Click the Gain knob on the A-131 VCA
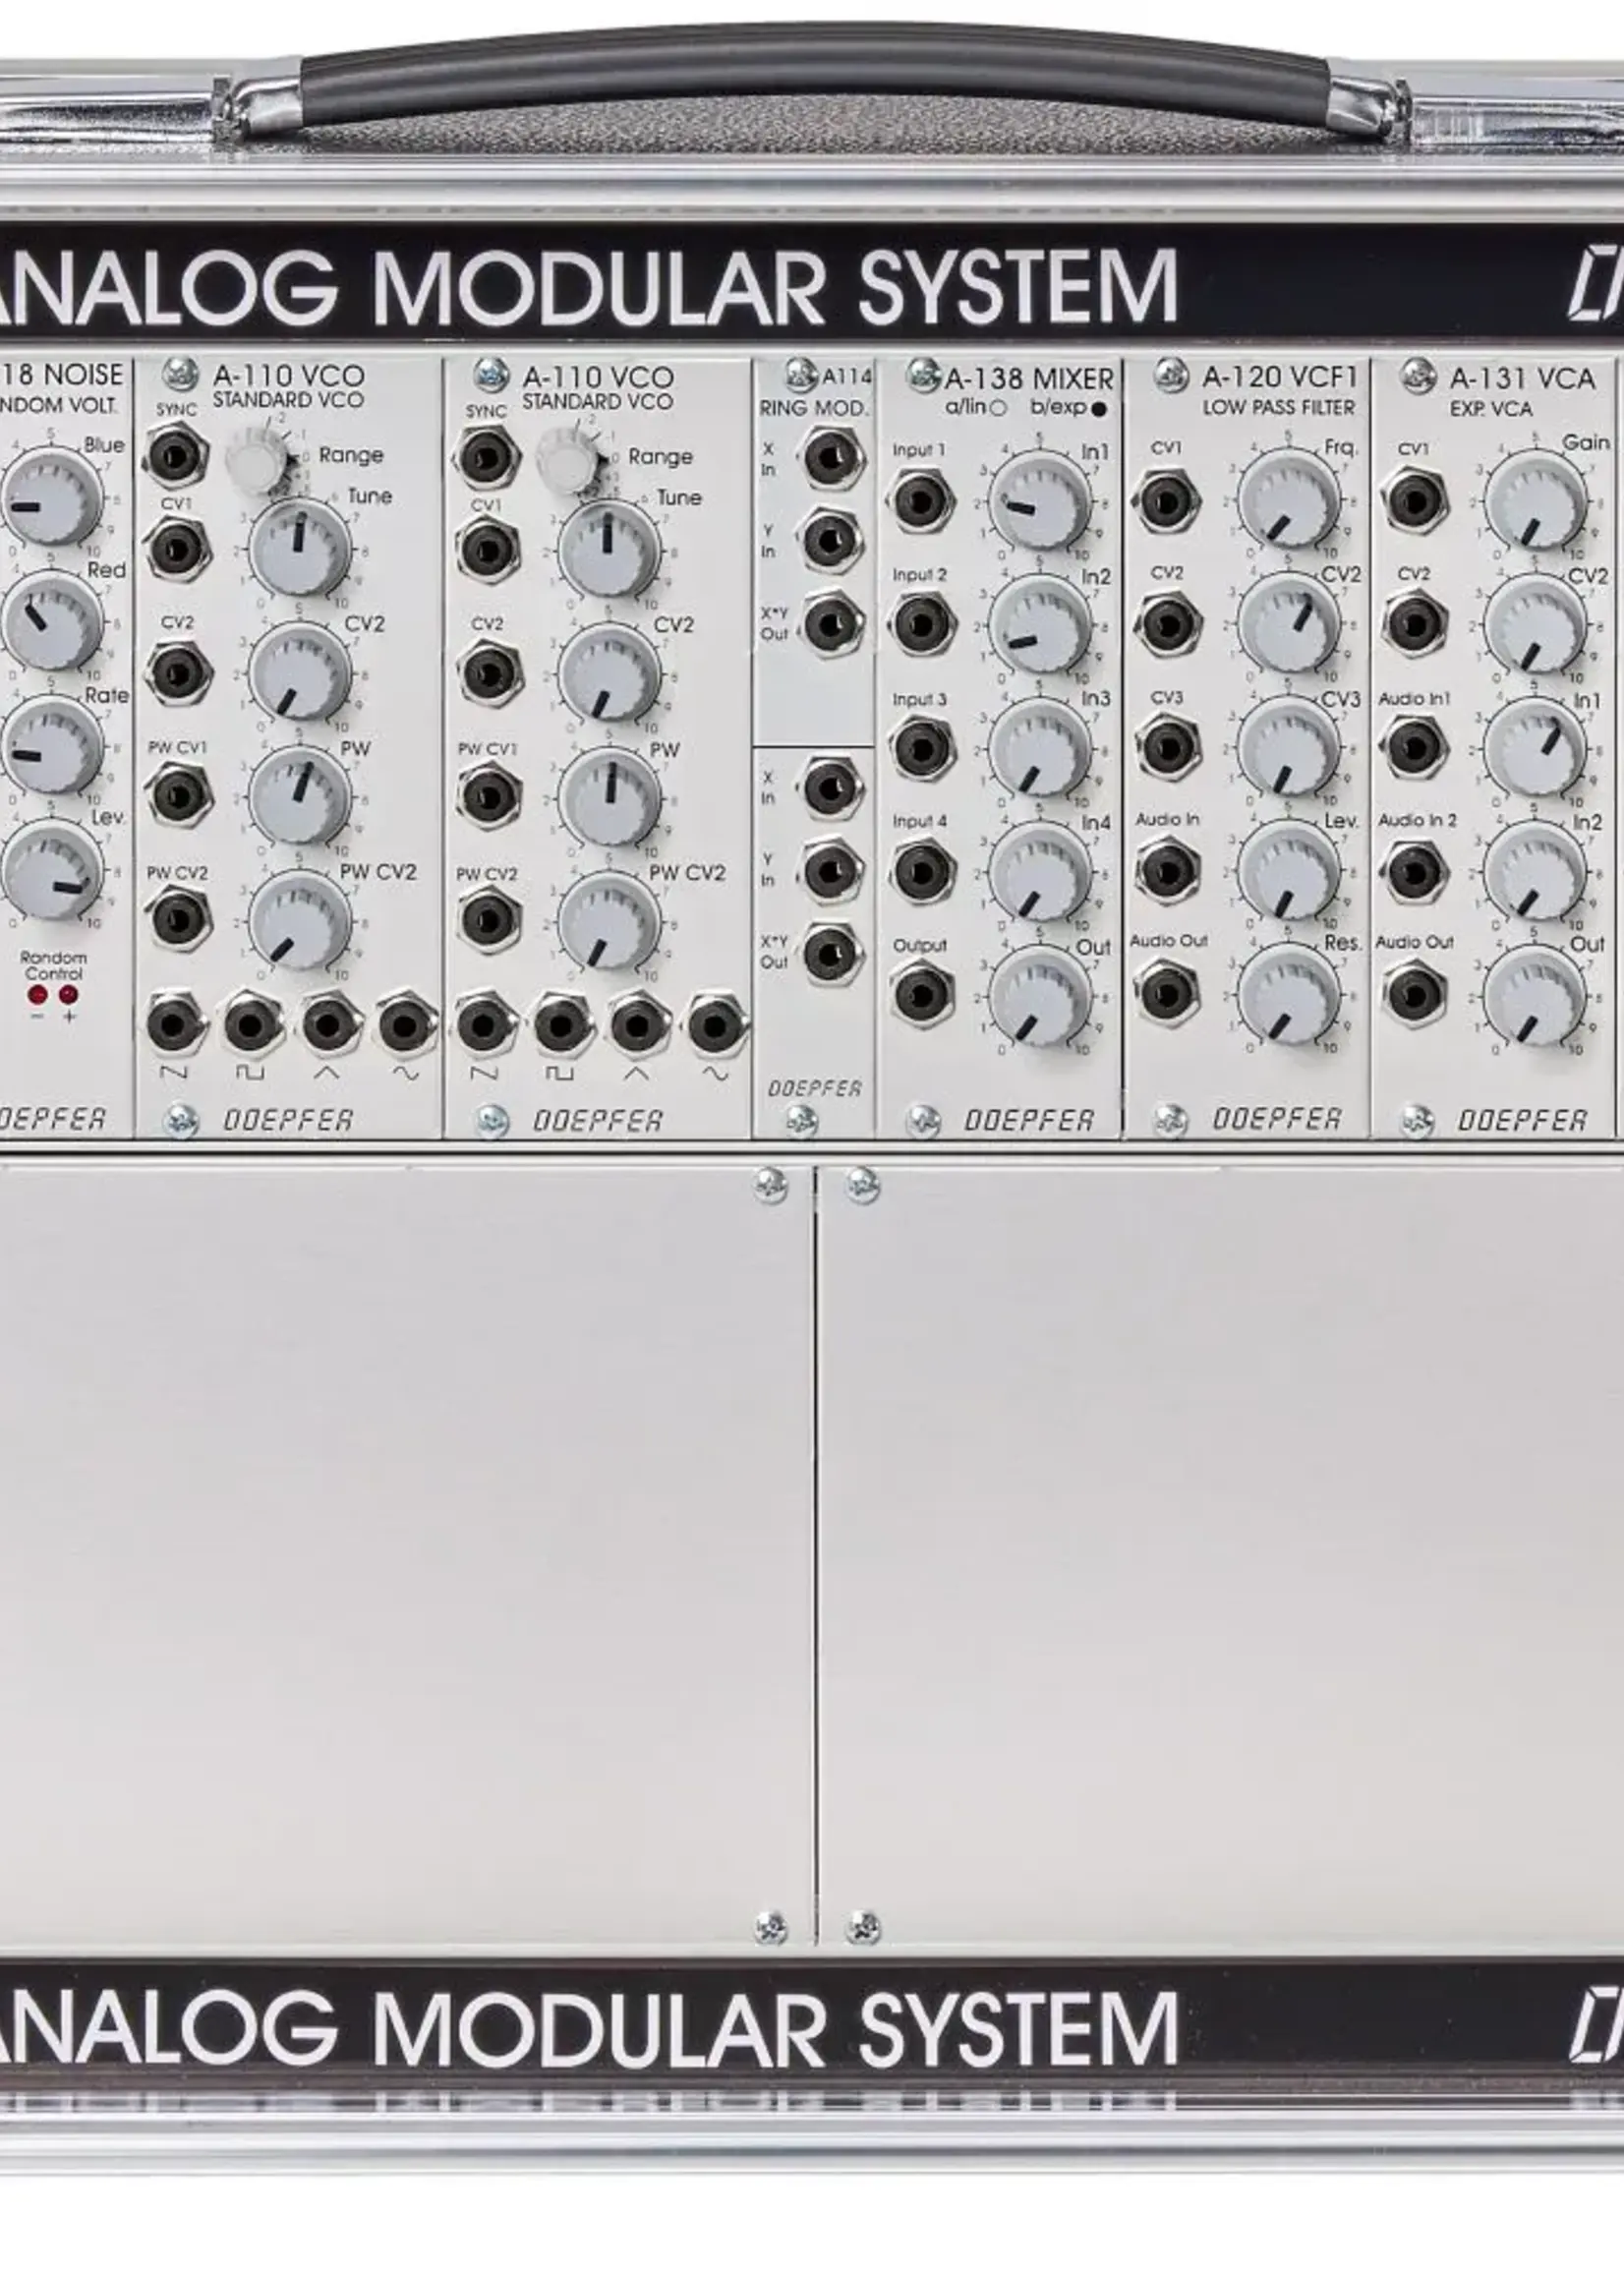The width and height of the screenshot is (1624, 2274). click(x=1535, y=498)
